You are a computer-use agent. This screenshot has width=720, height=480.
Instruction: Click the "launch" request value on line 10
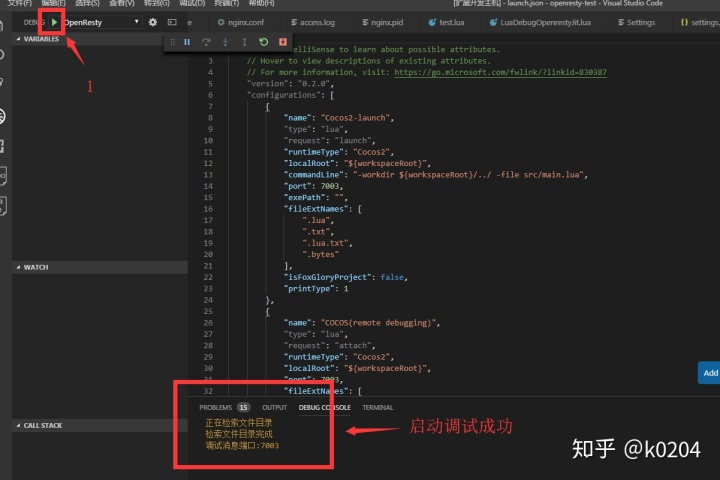[353, 141]
